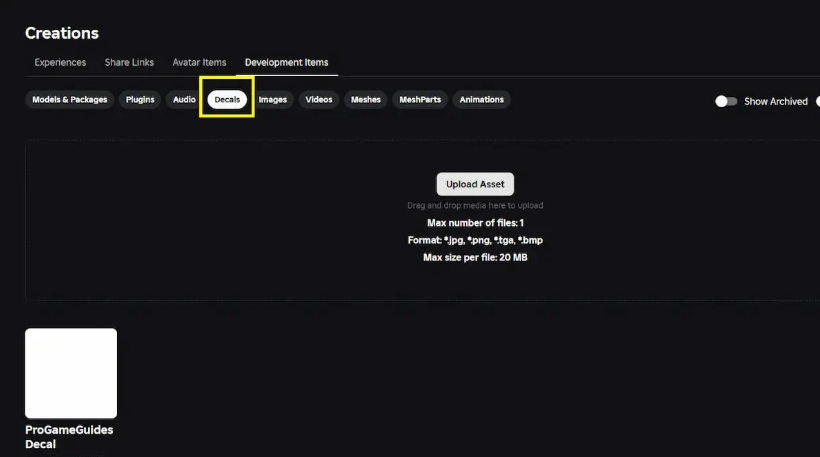Open the Meshes category
The width and height of the screenshot is (820, 457).
(x=365, y=100)
